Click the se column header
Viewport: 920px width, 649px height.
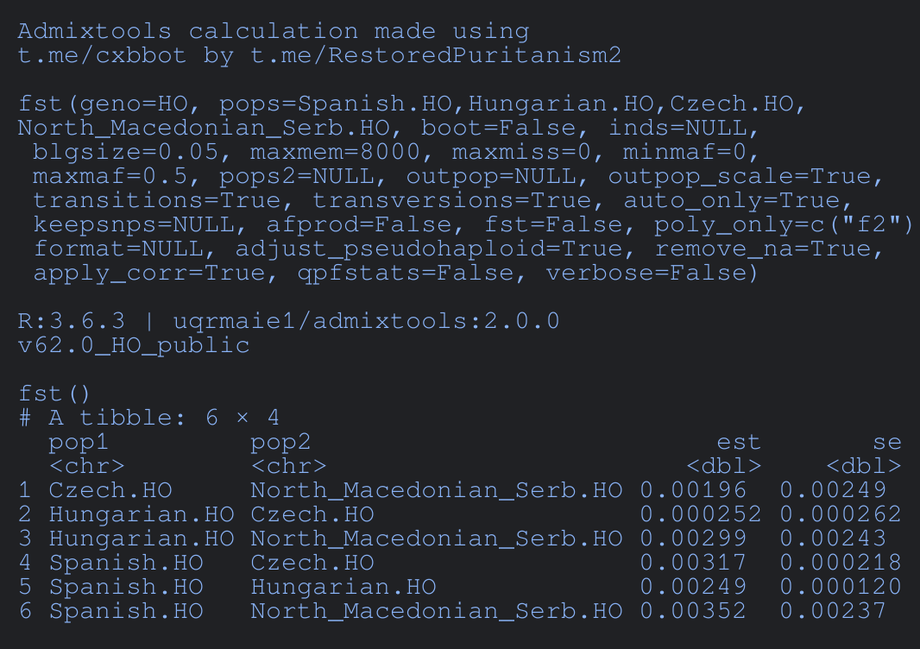pos(886,442)
